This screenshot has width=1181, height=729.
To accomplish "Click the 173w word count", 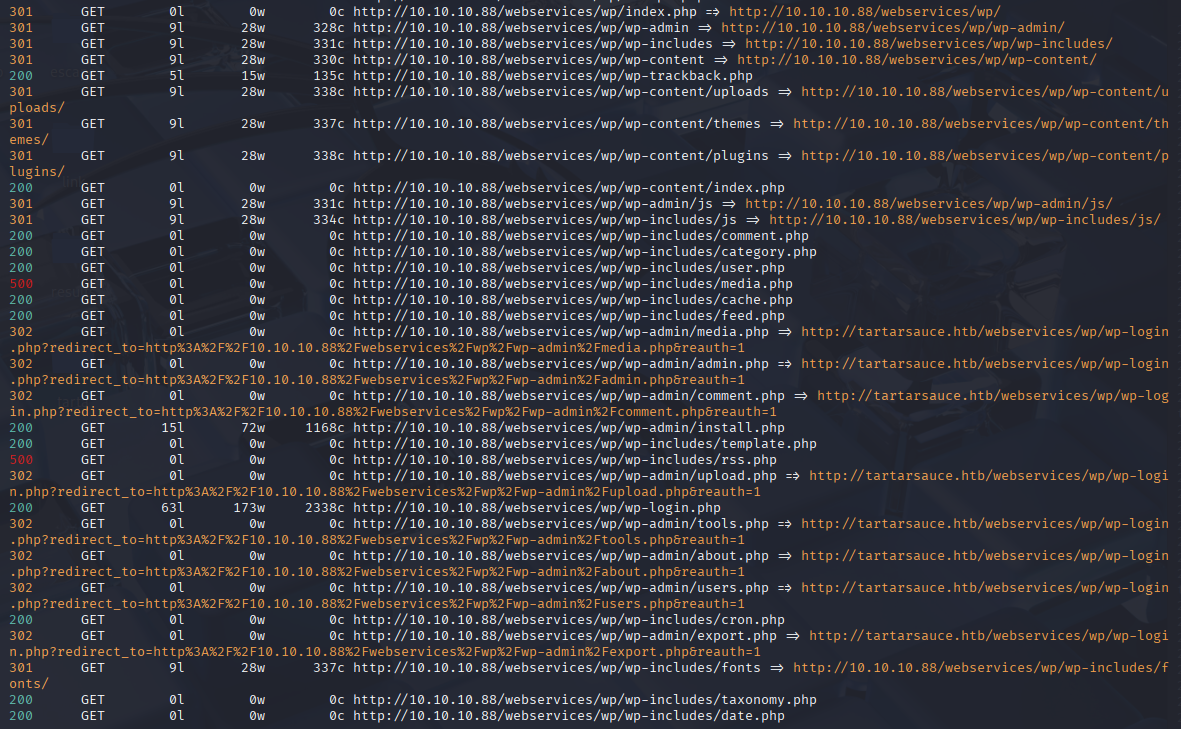I will click(x=249, y=508).
